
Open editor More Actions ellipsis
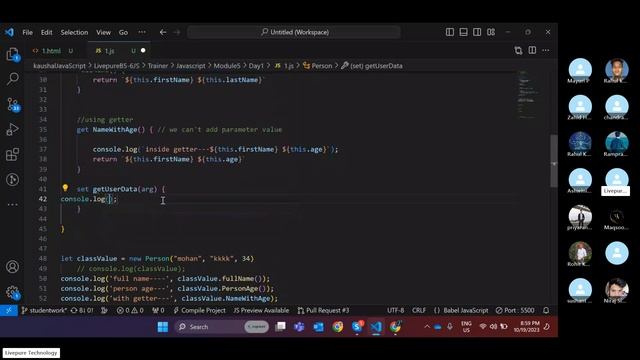(546, 50)
